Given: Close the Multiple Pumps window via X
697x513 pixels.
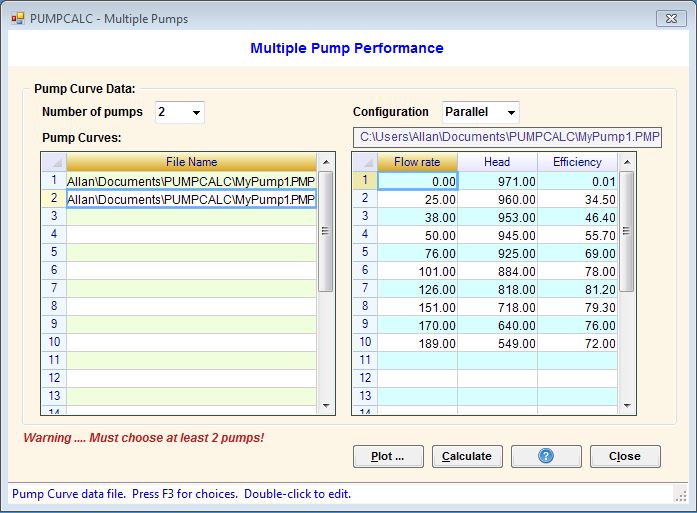Looking at the screenshot, I should pos(671,19).
